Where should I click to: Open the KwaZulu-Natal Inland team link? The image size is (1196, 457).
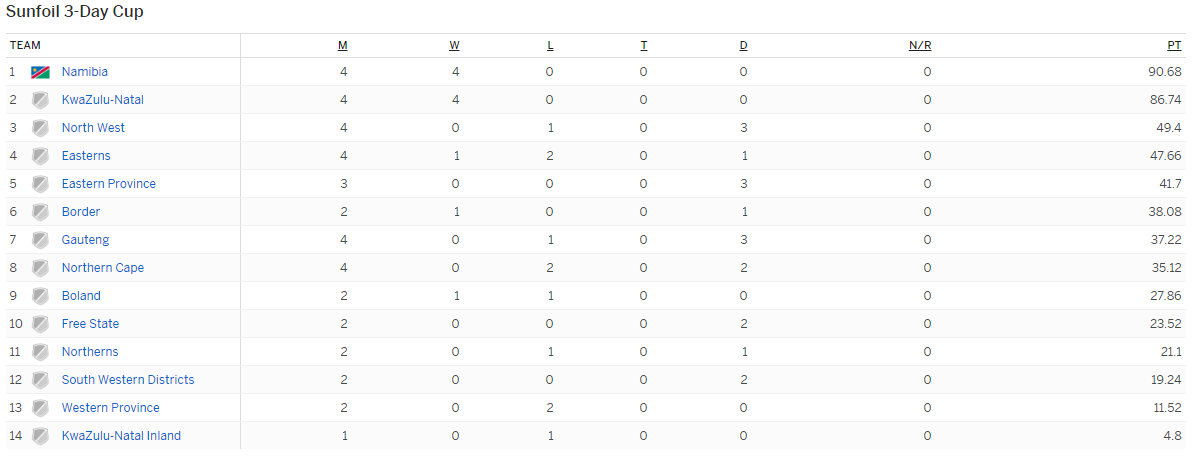tap(121, 436)
